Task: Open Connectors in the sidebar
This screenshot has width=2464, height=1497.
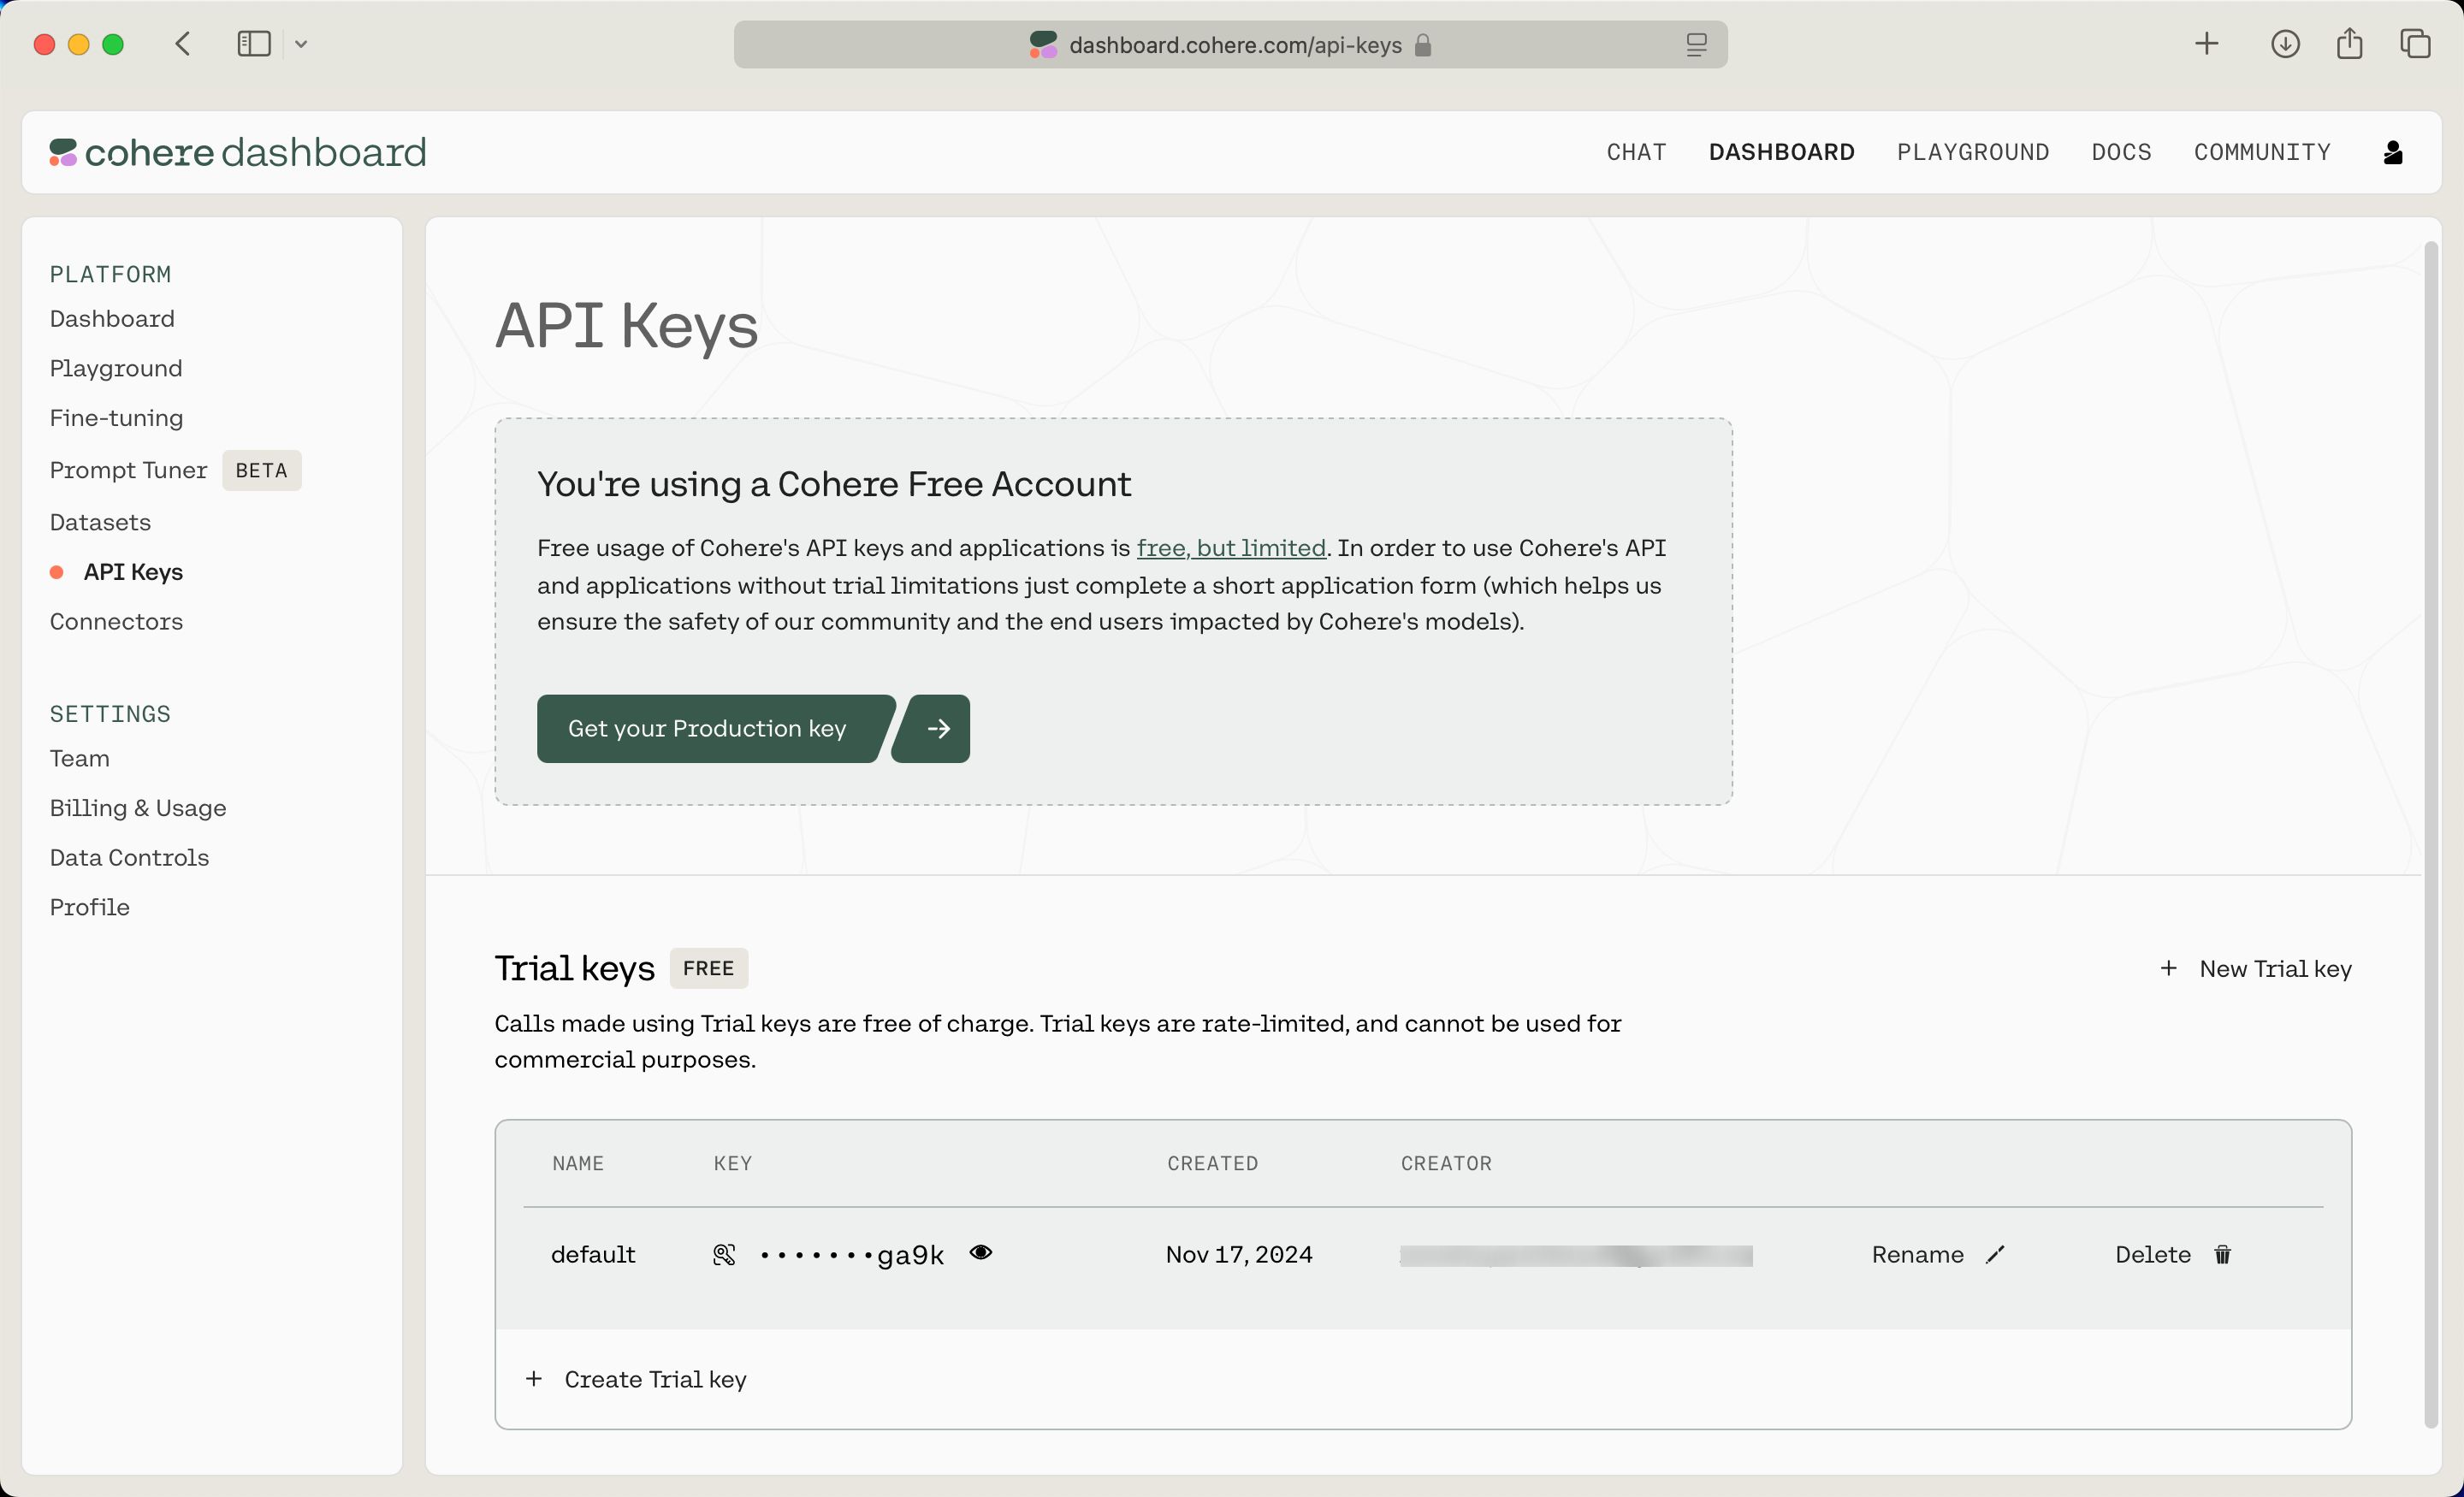Action: pos(116,621)
